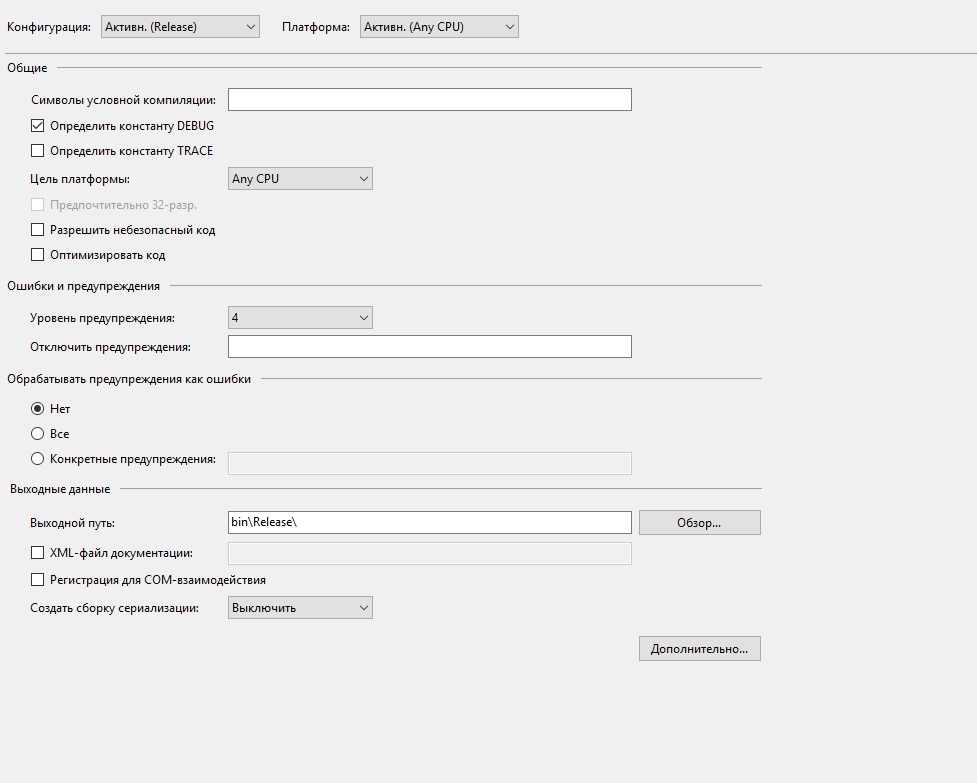Click the Выходной путь field with bin\Release\

pos(429,523)
